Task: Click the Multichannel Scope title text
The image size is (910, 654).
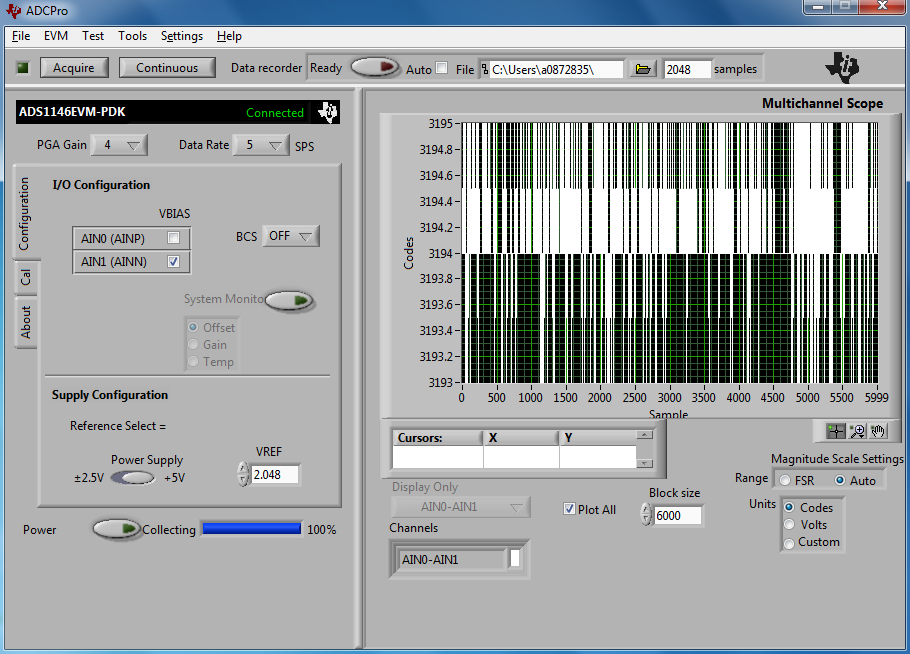Action: coord(822,103)
